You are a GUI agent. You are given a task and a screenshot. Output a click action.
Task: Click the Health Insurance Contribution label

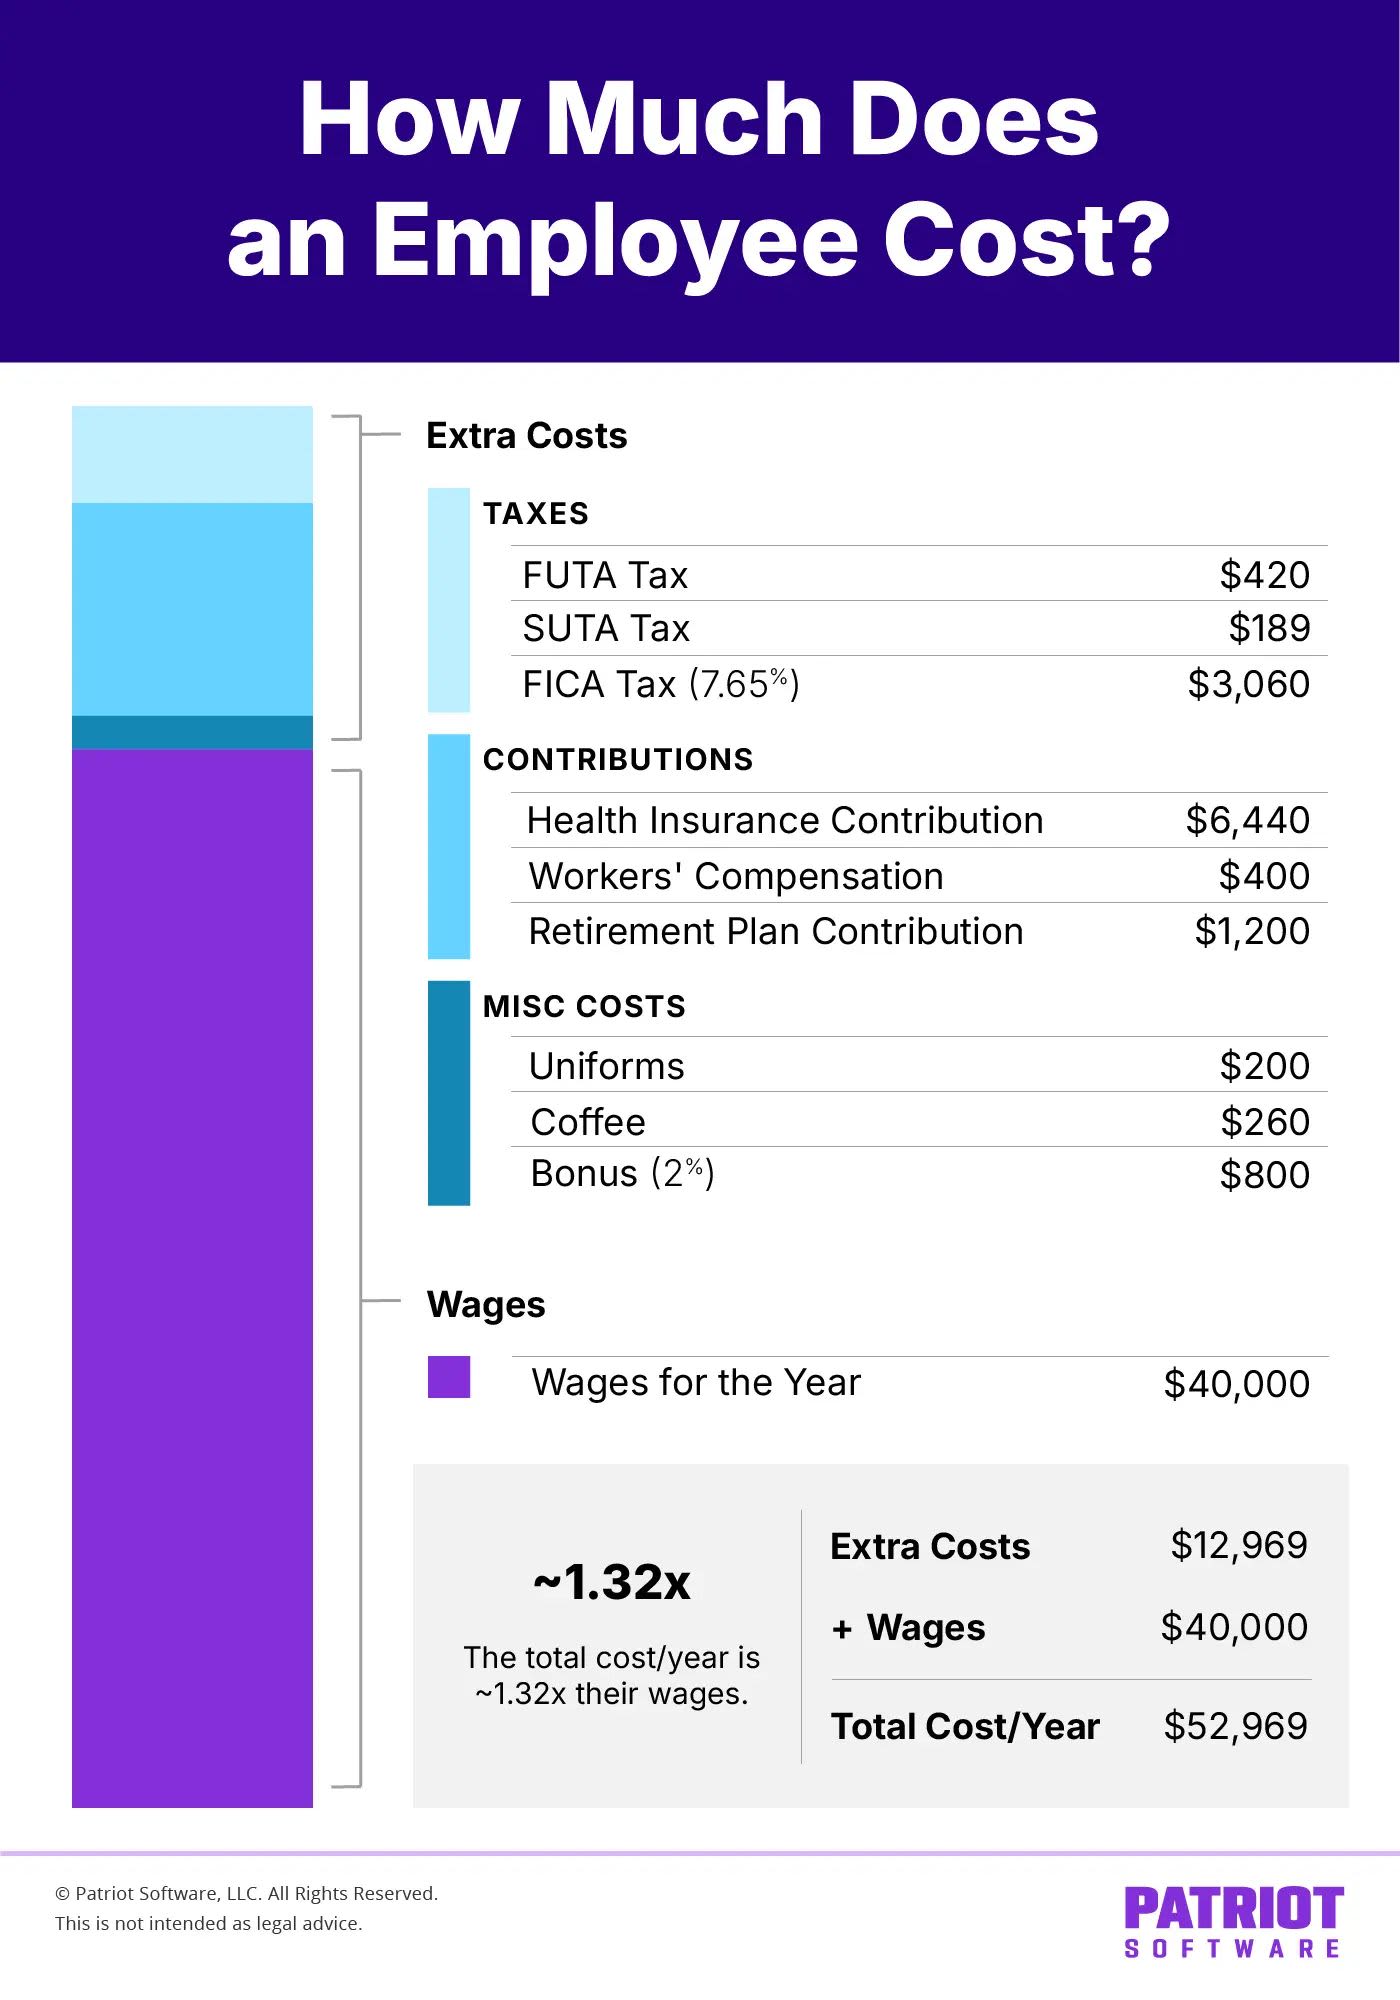coord(785,821)
